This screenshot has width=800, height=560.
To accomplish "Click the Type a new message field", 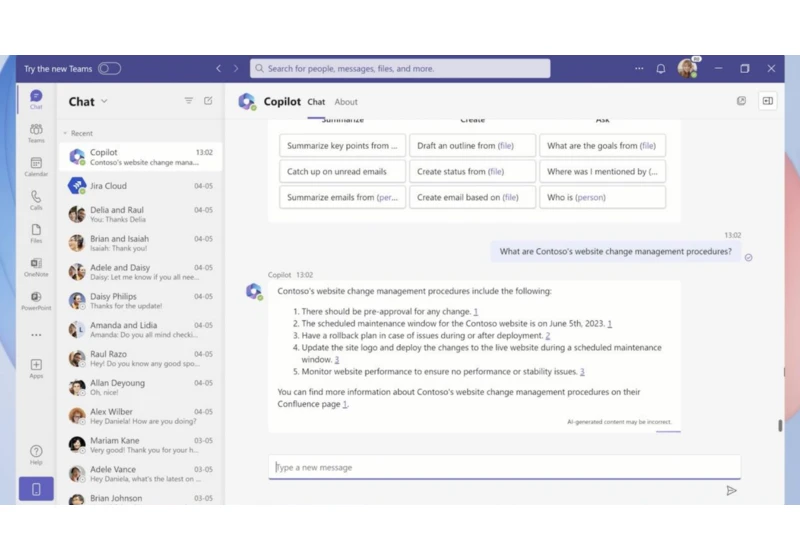I will 505,467.
